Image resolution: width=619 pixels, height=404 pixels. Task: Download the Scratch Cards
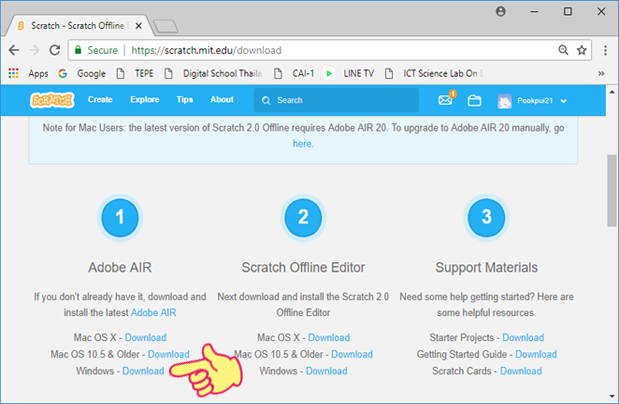pos(521,371)
